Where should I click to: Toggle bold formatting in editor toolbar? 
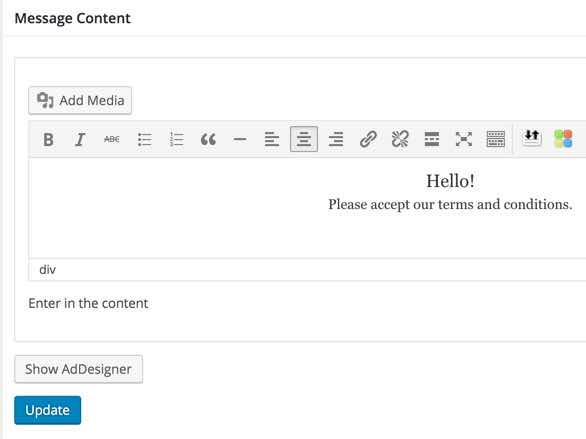(x=48, y=140)
